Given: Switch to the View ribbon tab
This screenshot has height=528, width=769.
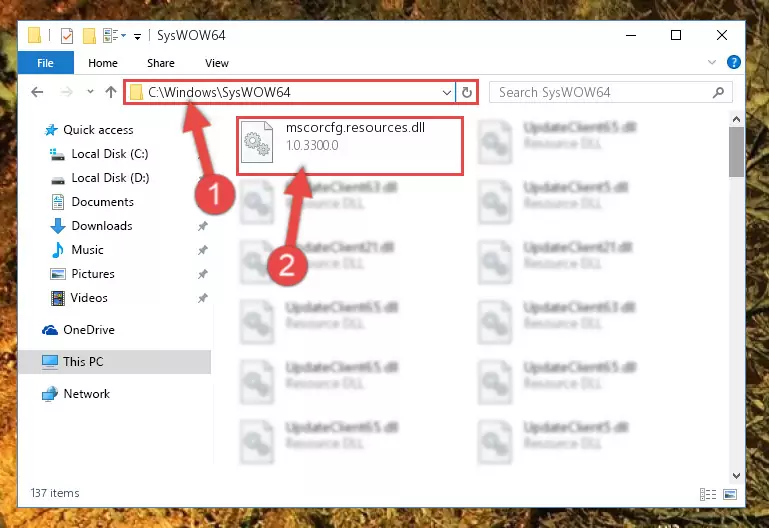Looking at the screenshot, I should point(217,63).
